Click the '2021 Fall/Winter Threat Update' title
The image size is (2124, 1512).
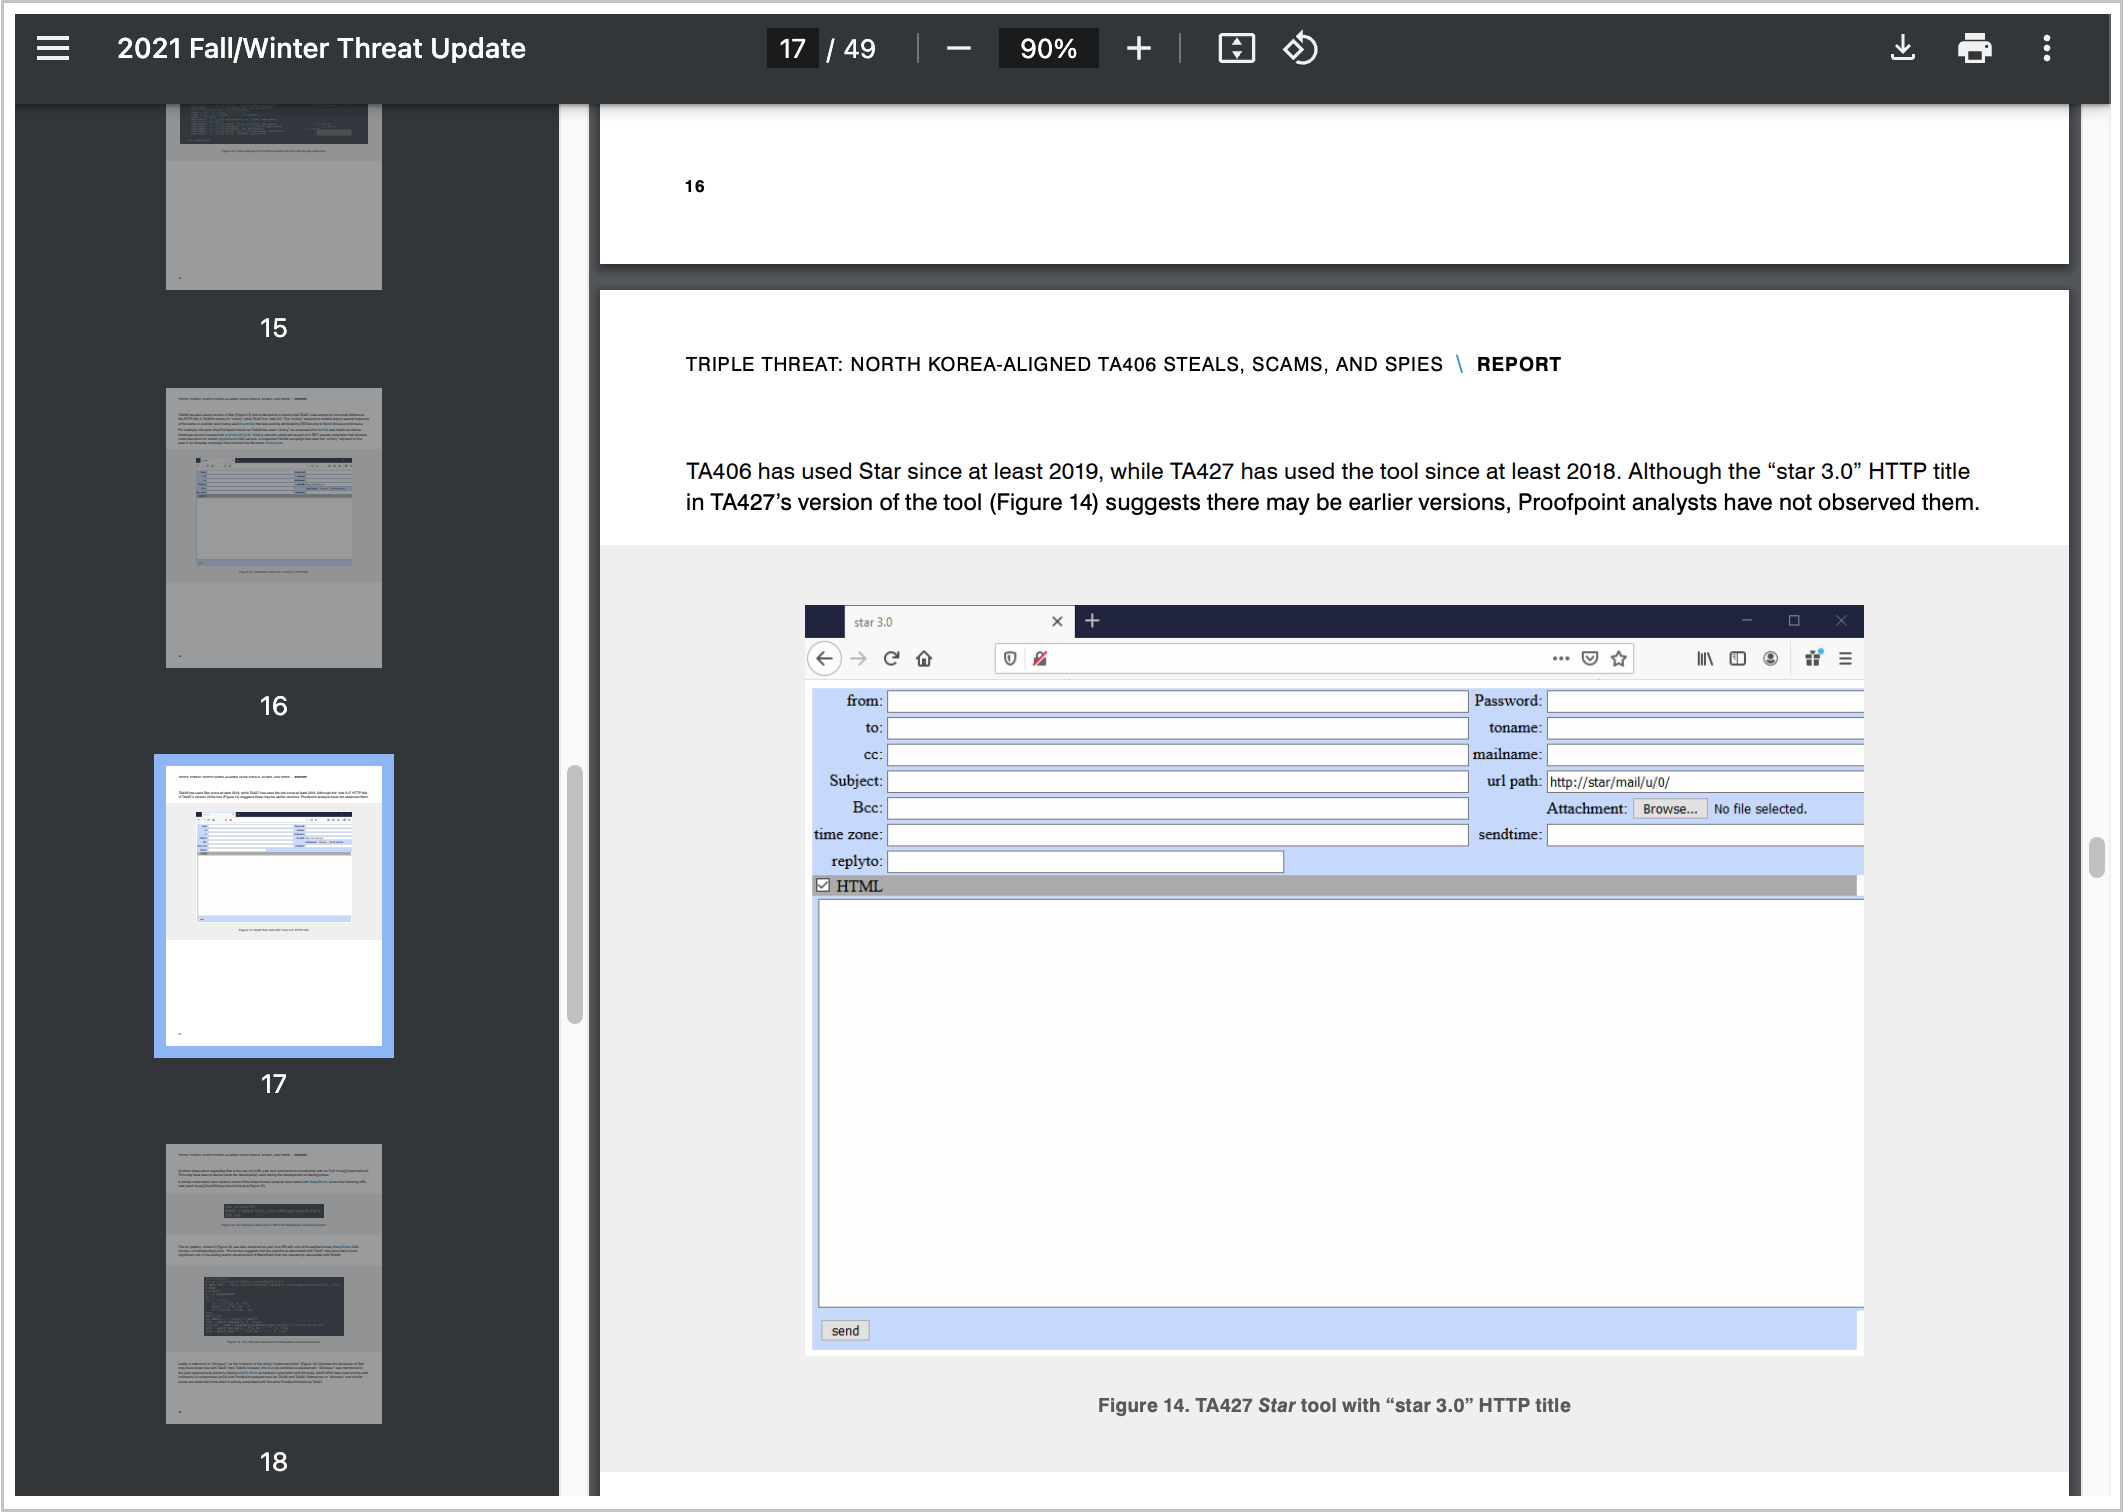321,48
